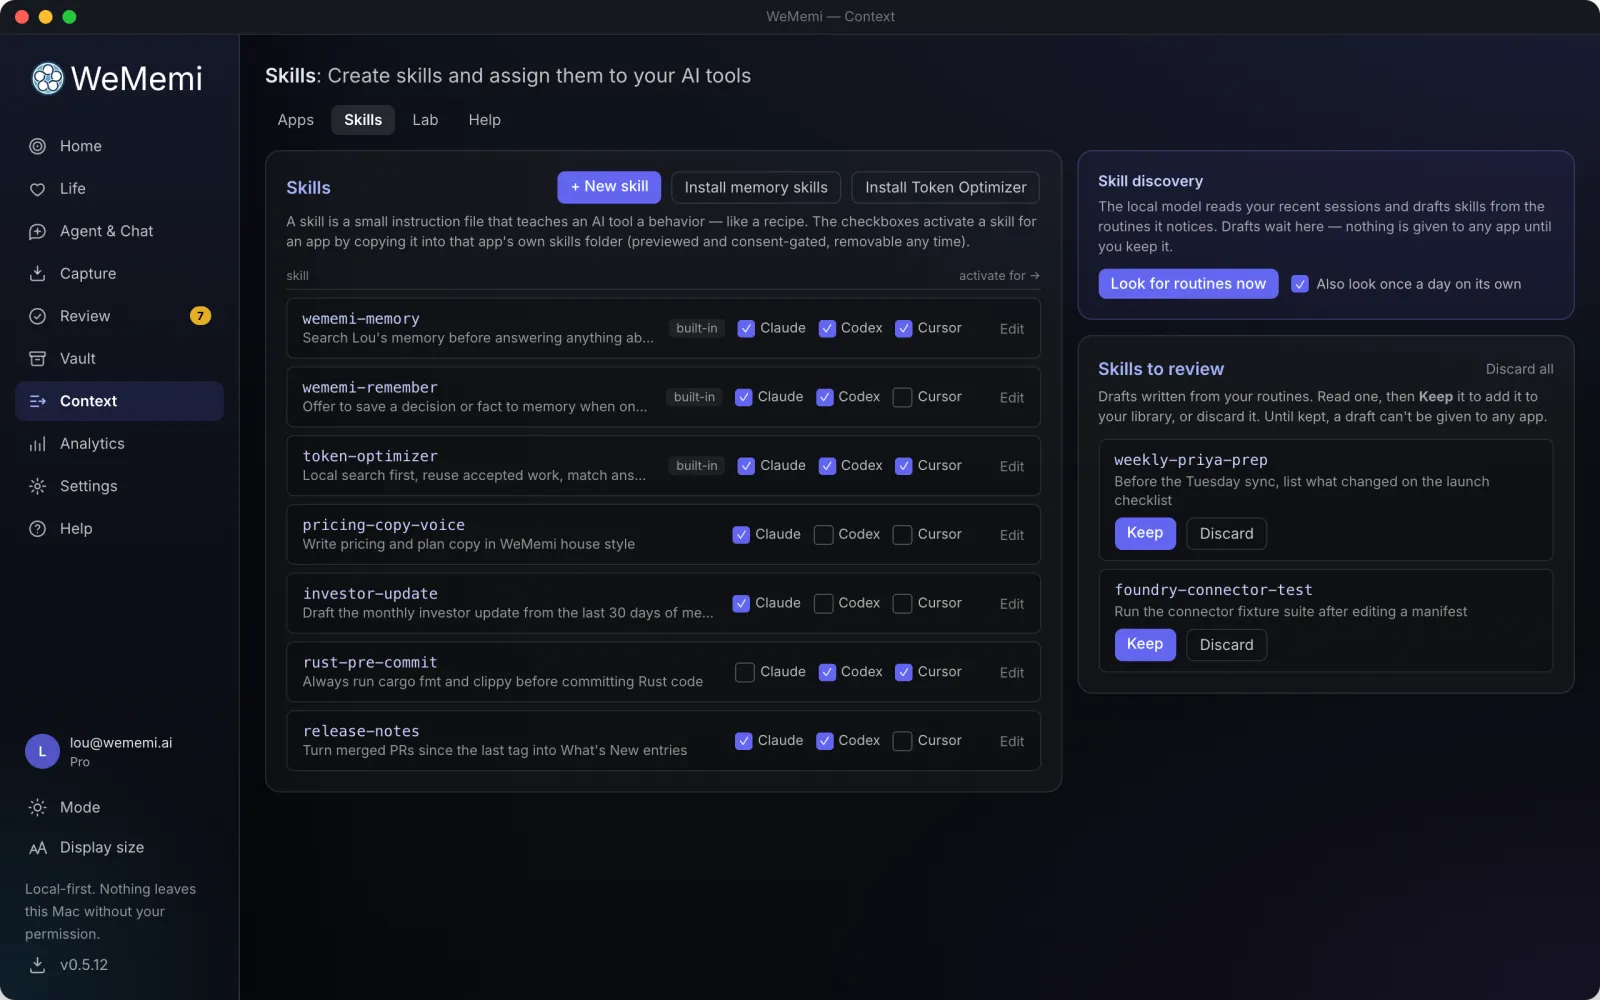
Task: Disable Codex for token-optimizer
Action: (x=827, y=466)
